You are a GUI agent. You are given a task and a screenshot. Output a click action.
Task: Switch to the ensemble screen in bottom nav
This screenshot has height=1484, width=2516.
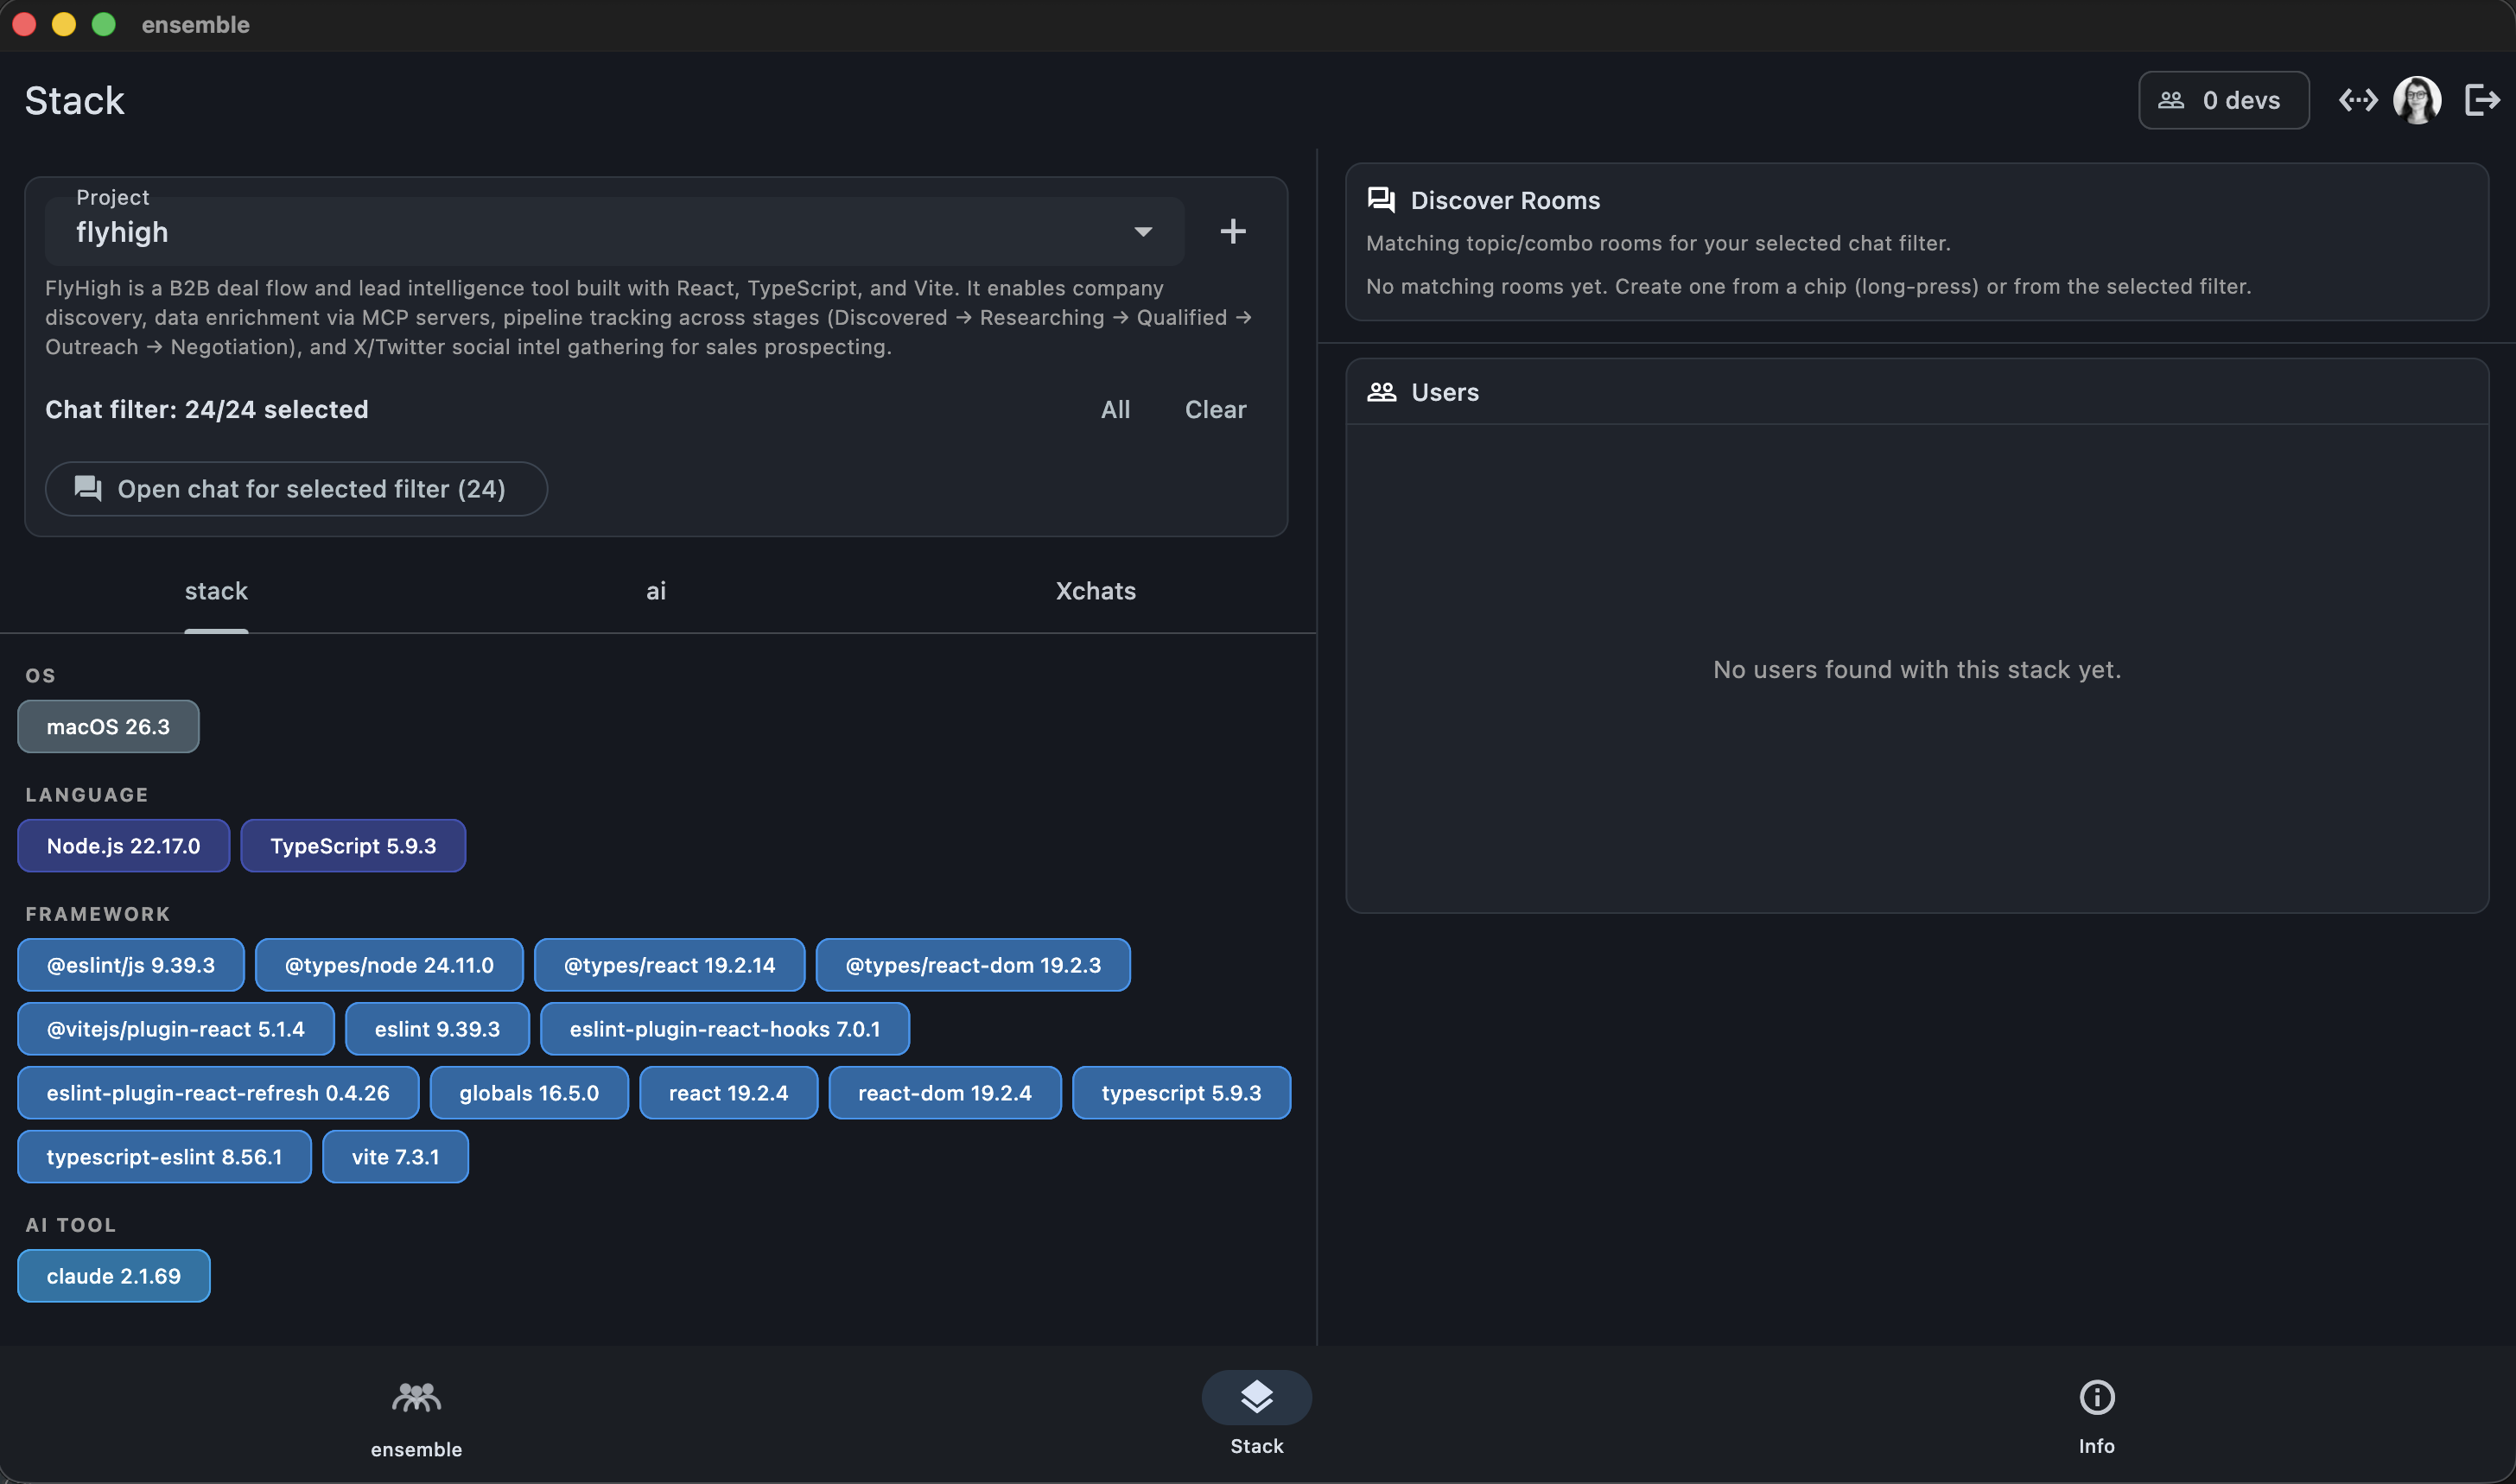click(416, 1413)
